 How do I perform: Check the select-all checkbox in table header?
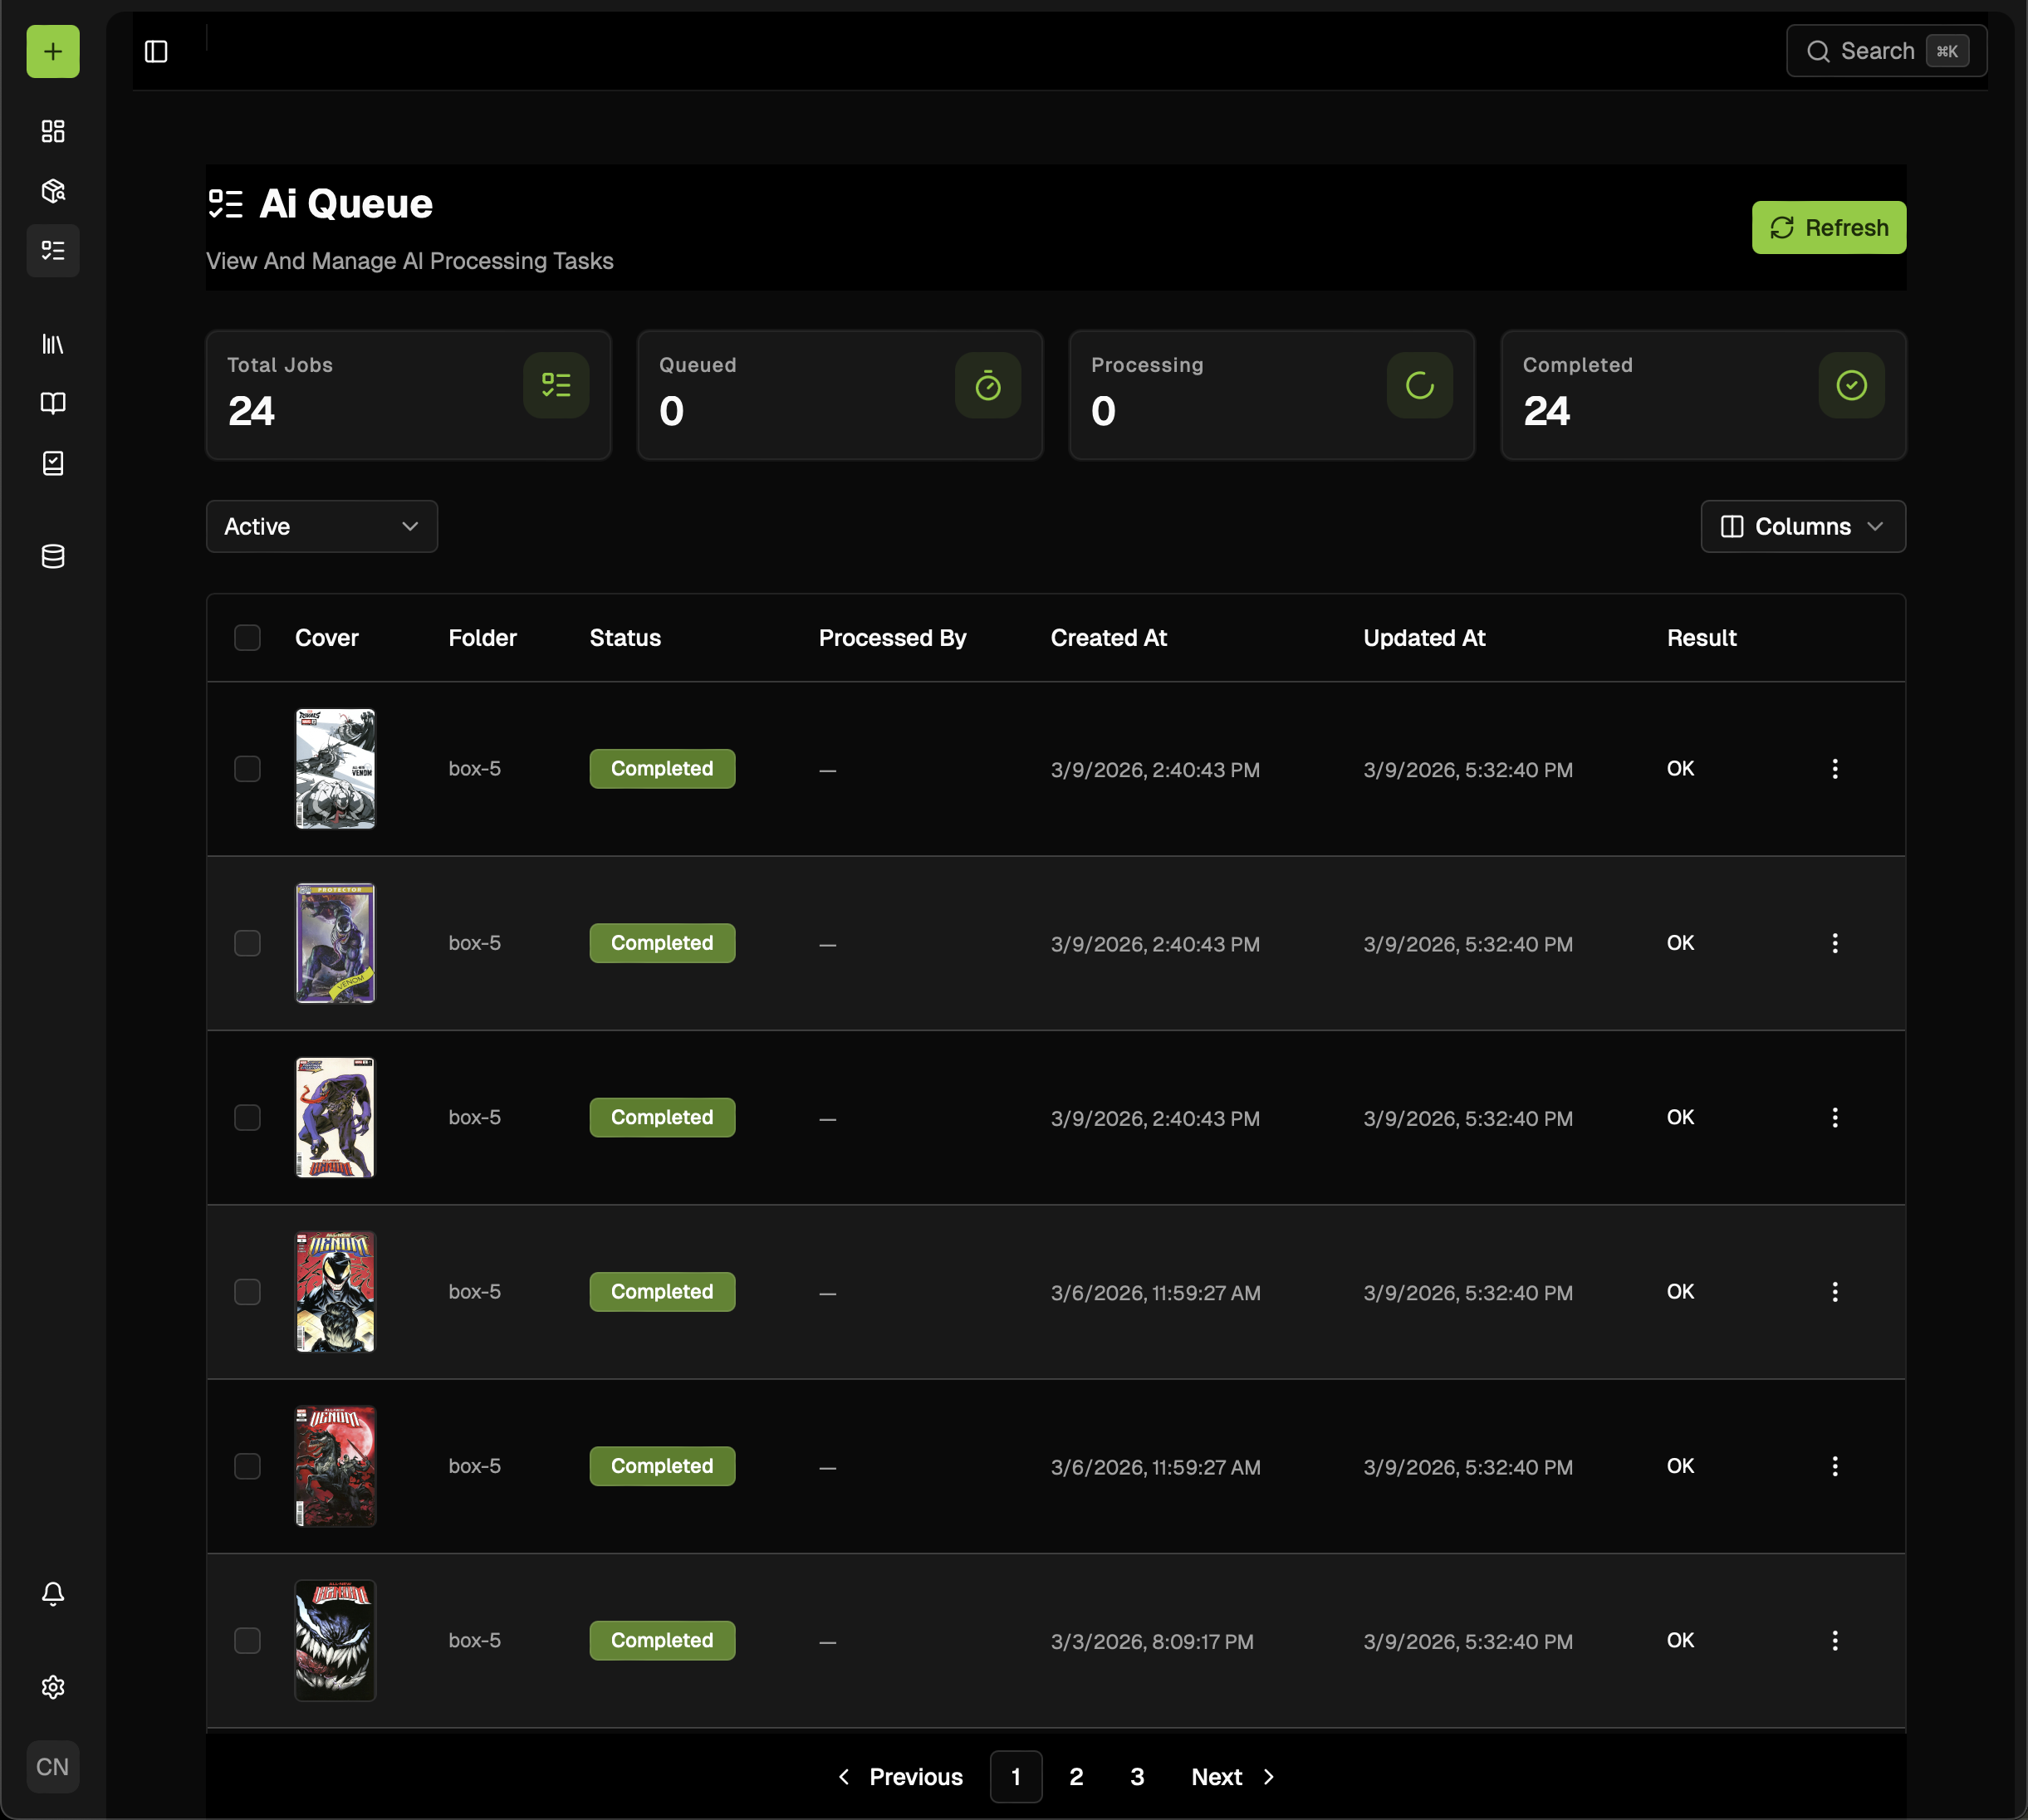pyautogui.click(x=247, y=638)
